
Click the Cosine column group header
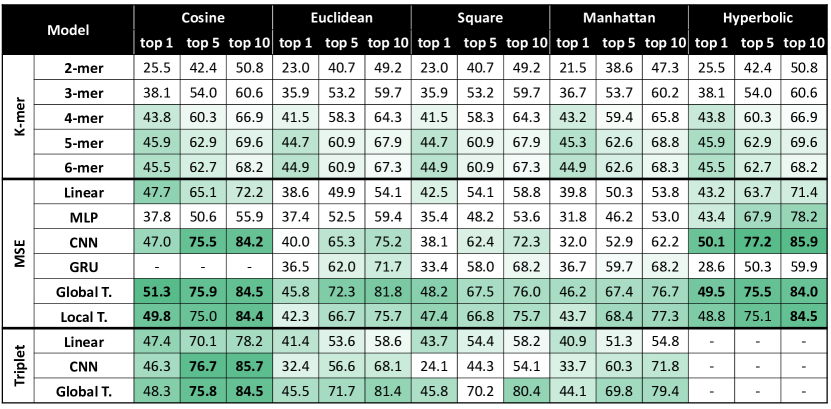click(203, 17)
